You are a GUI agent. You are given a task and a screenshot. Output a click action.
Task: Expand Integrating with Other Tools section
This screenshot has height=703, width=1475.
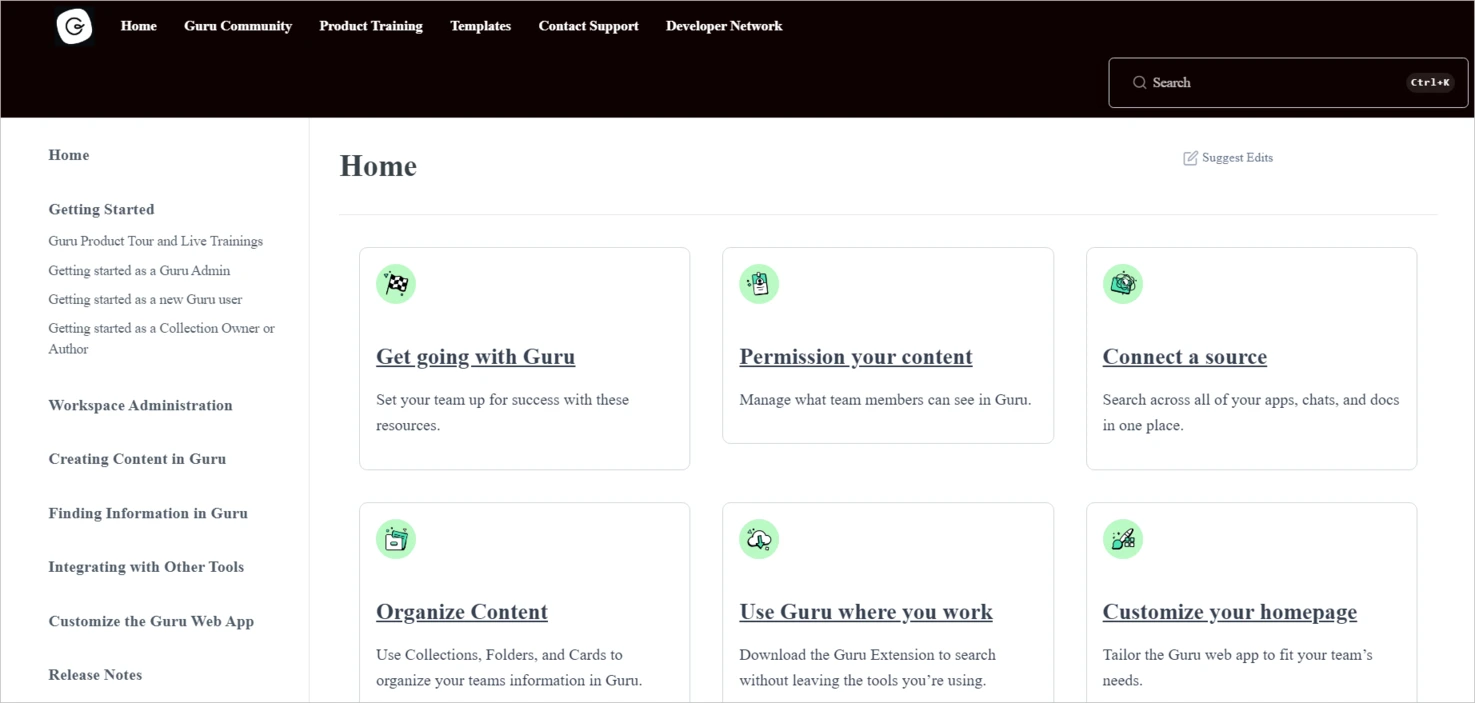[146, 567]
